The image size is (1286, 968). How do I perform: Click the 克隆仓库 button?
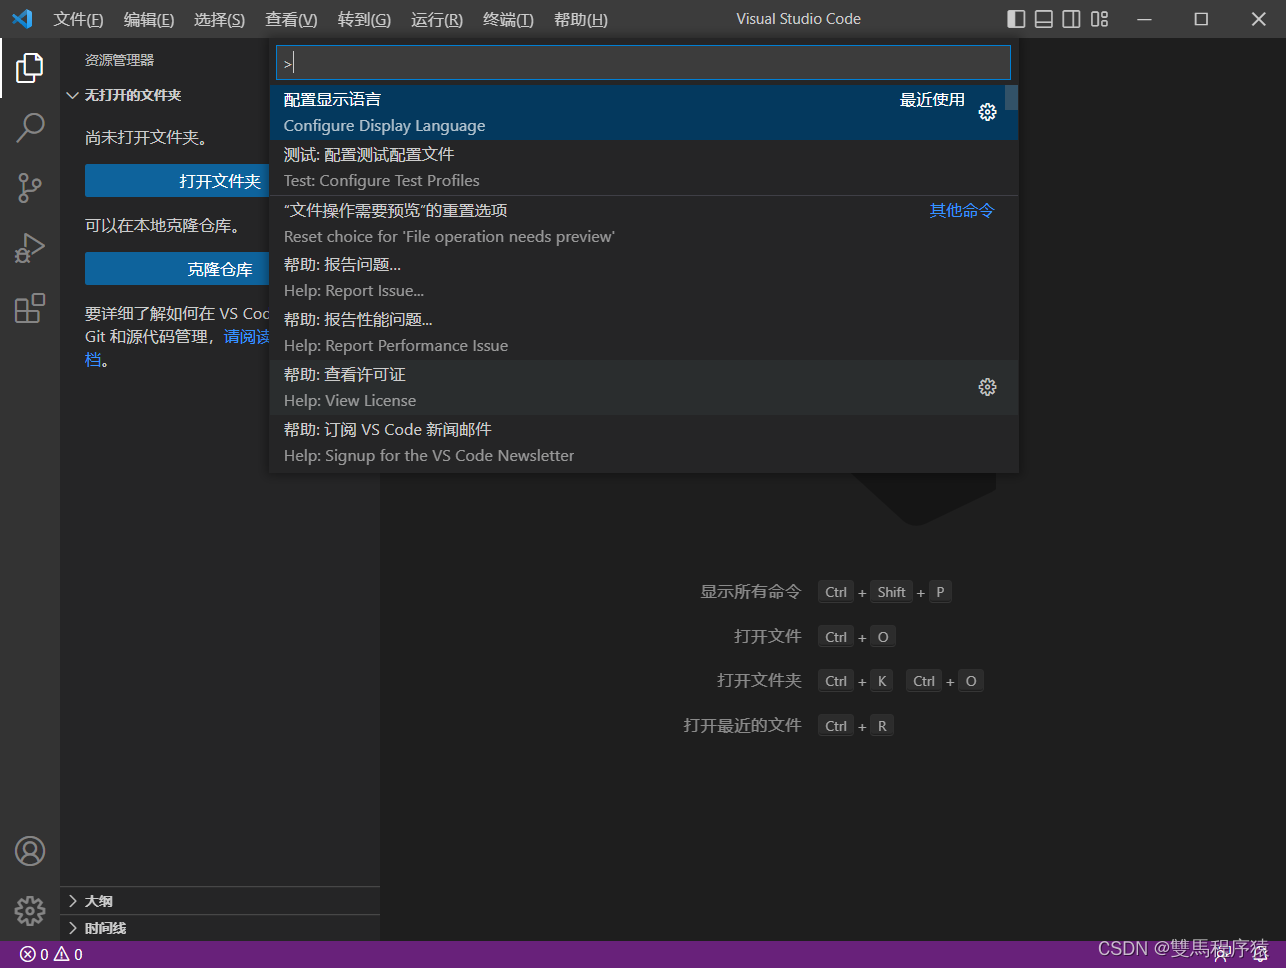pos(178,269)
